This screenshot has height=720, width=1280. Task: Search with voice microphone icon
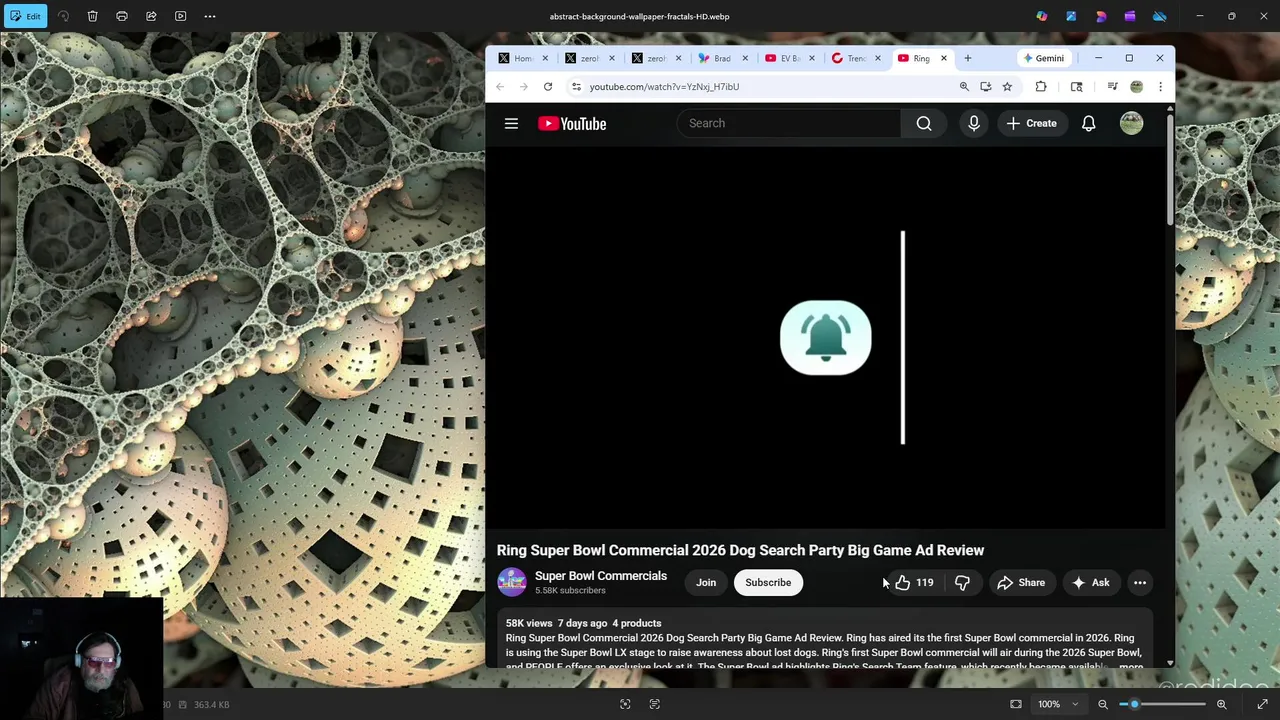pos(974,123)
